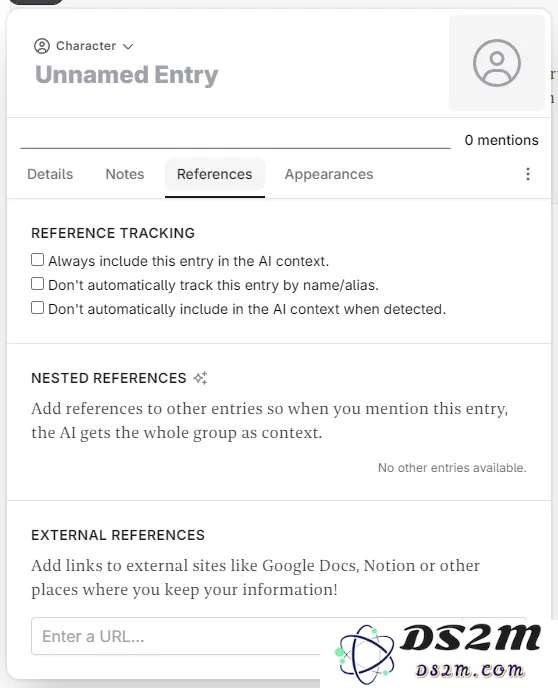
Task: Select the References tab
Action: click(x=215, y=174)
